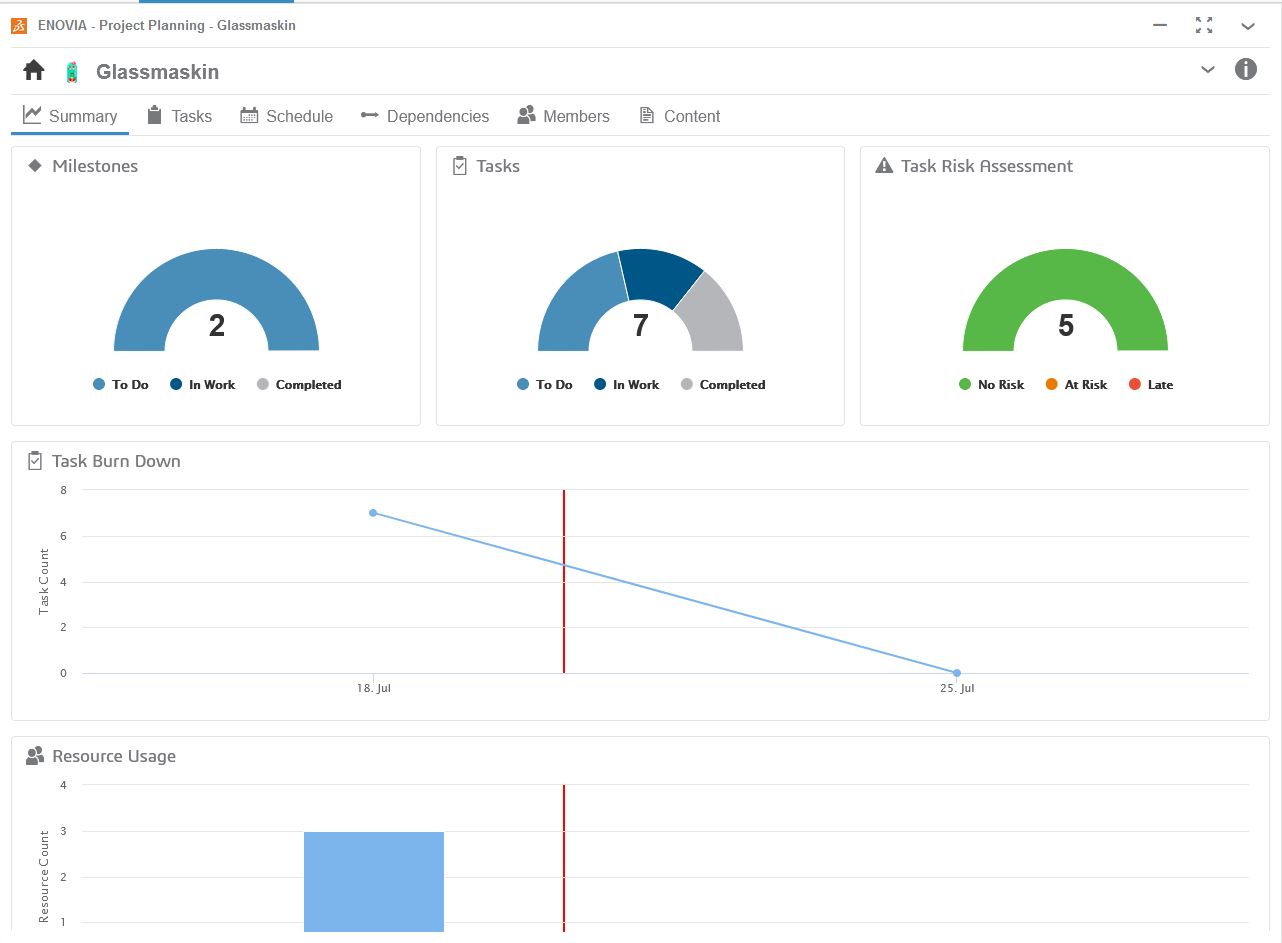The image size is (1282, 943).
Task: Expand the chevron menu next to info icon
Action: click(1208, 70)
